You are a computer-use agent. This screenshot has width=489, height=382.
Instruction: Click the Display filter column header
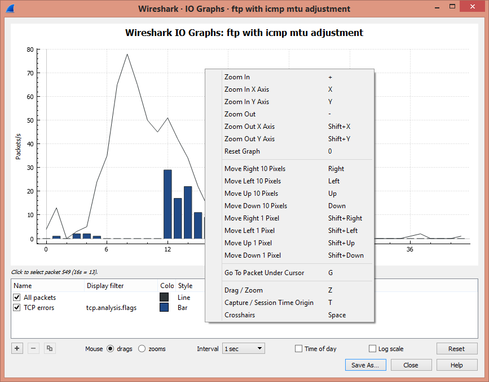click(x=121, y=286)
